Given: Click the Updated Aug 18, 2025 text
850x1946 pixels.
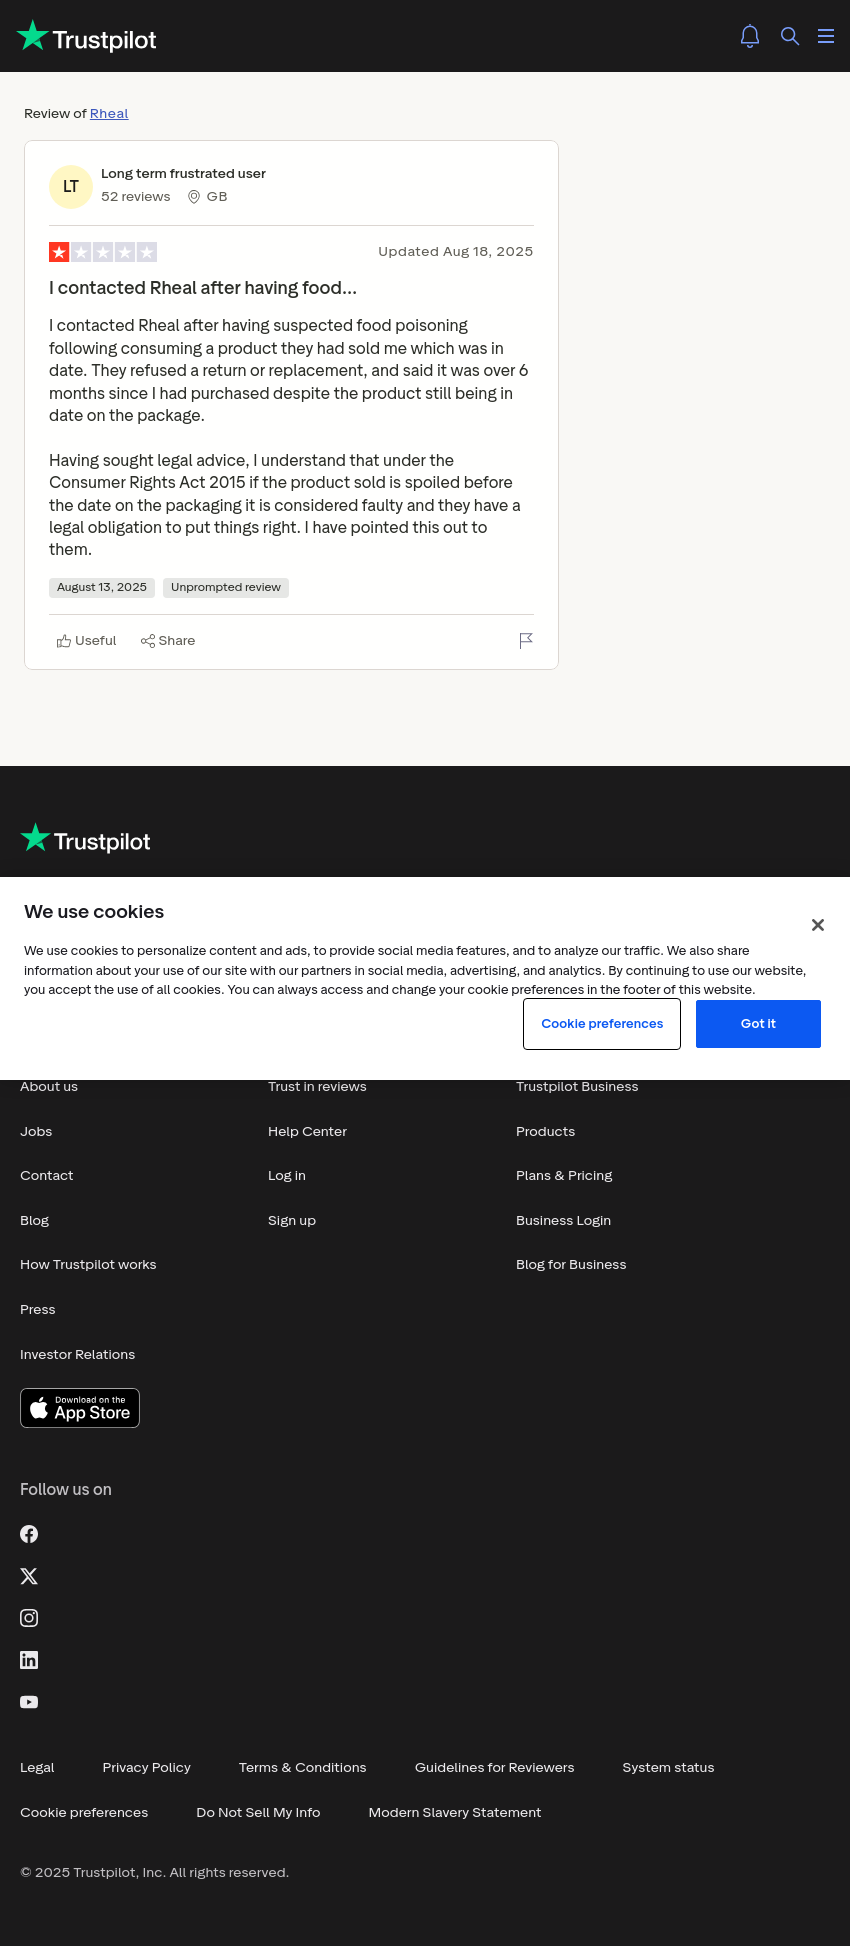Looking at the screenshot, I should tap(456, 252).
